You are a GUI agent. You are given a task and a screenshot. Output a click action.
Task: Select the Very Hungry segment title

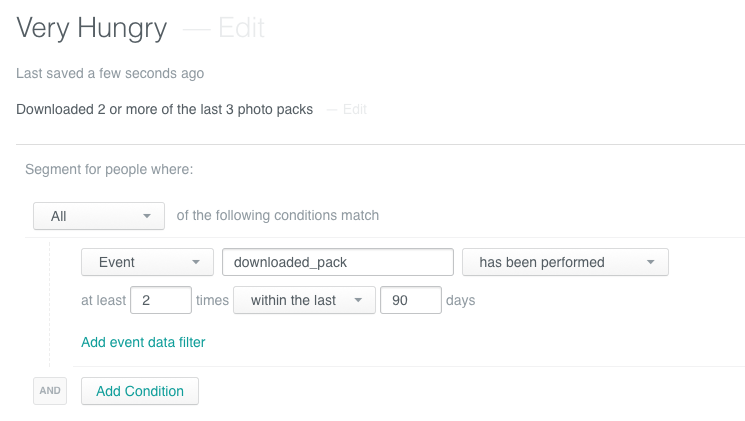point(92,28)
